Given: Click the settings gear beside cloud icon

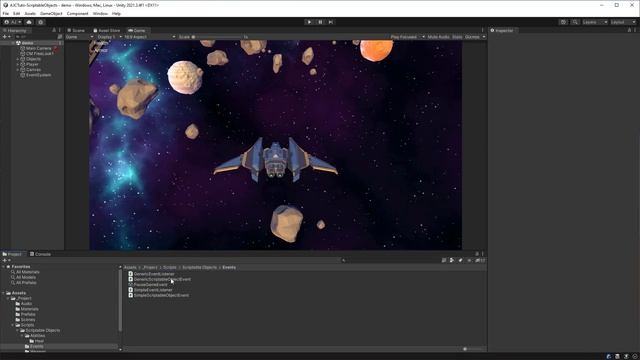Looking at the screenshot, I should tap(40, 22).
